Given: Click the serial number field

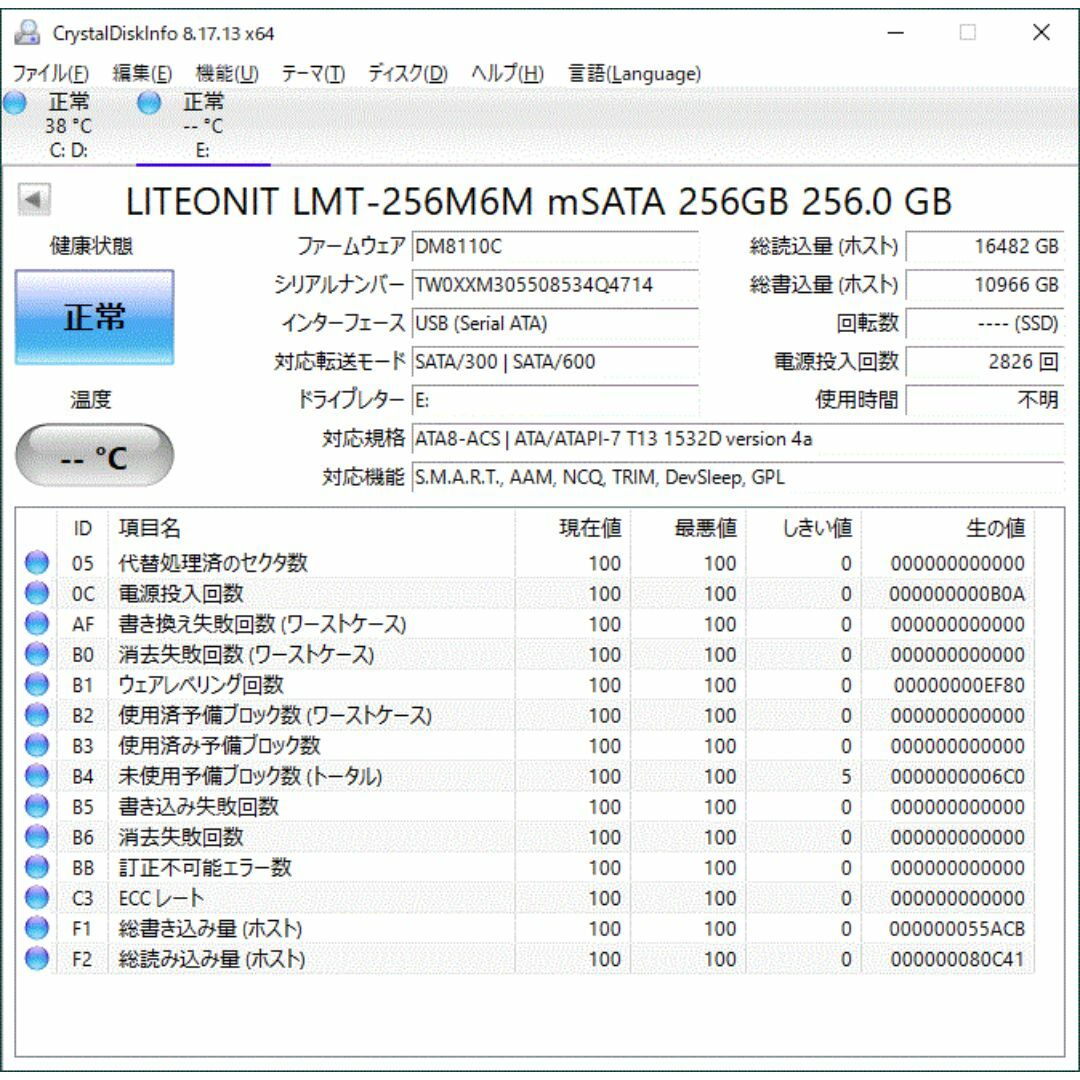Looking at the screenshot, I should 555,284.
